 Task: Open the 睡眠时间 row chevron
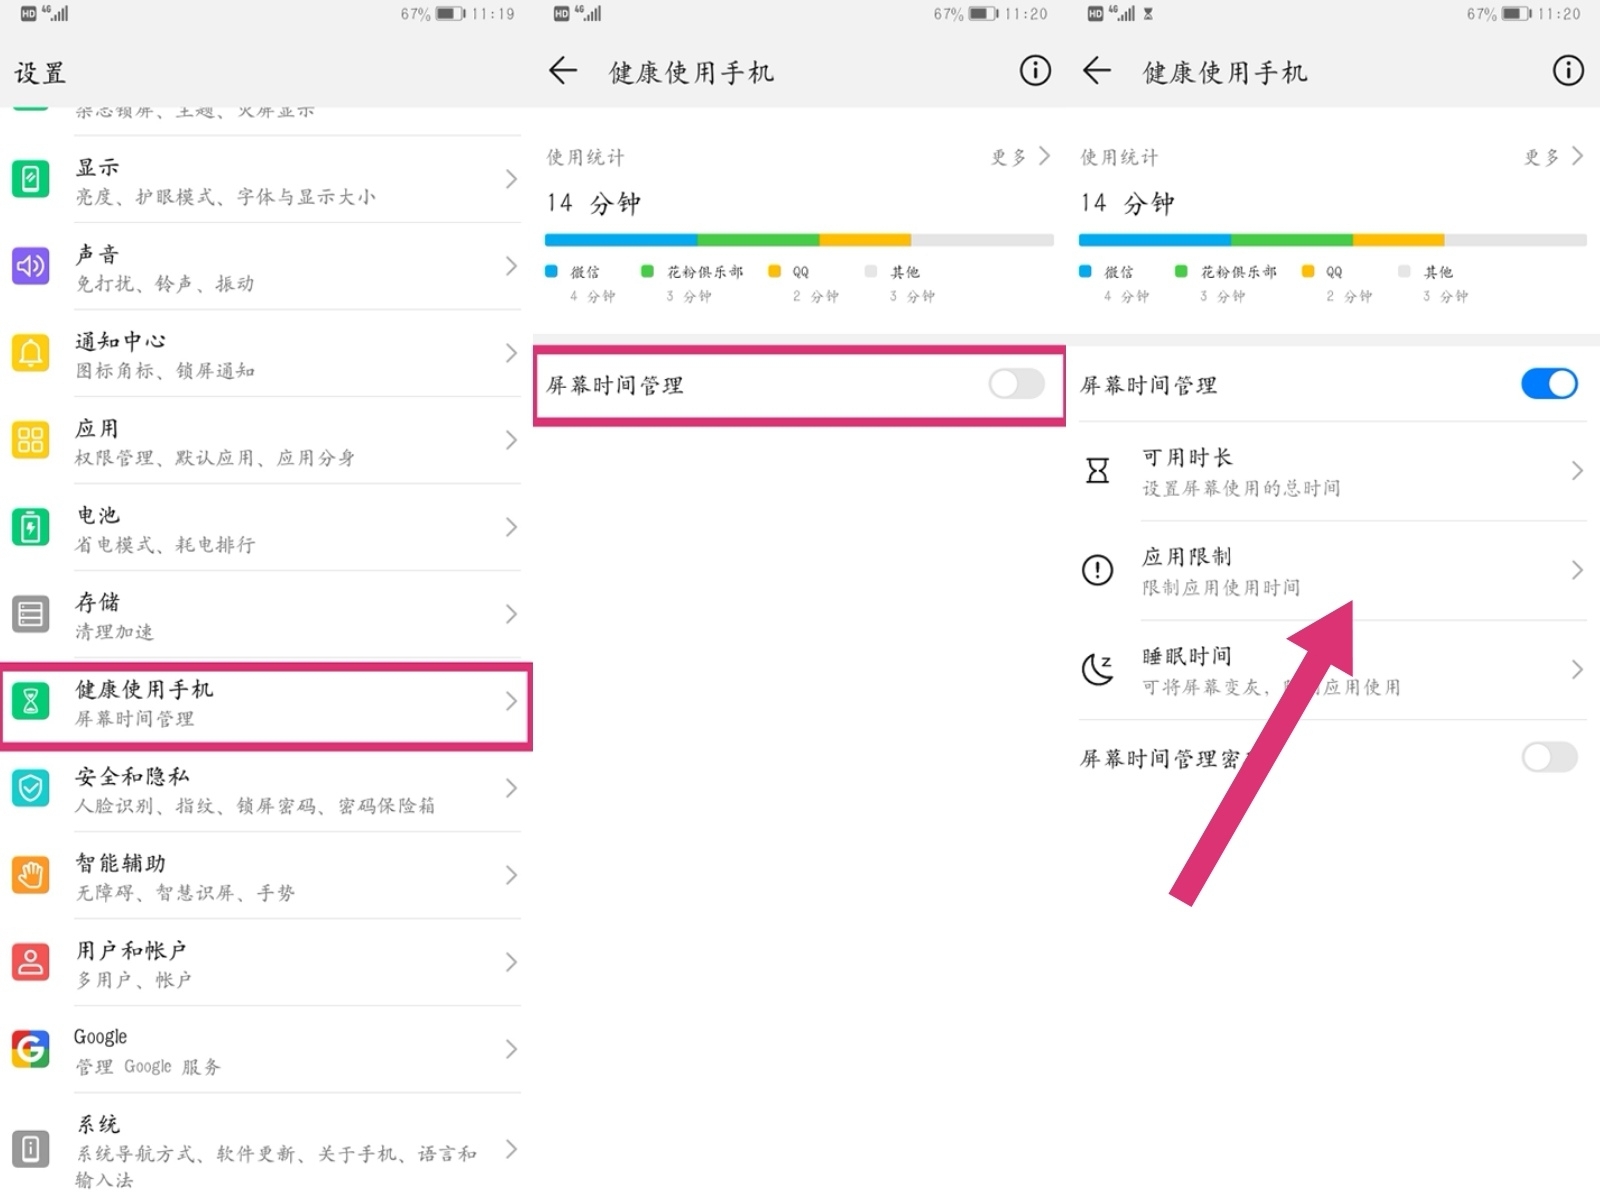pos(1577,669)
